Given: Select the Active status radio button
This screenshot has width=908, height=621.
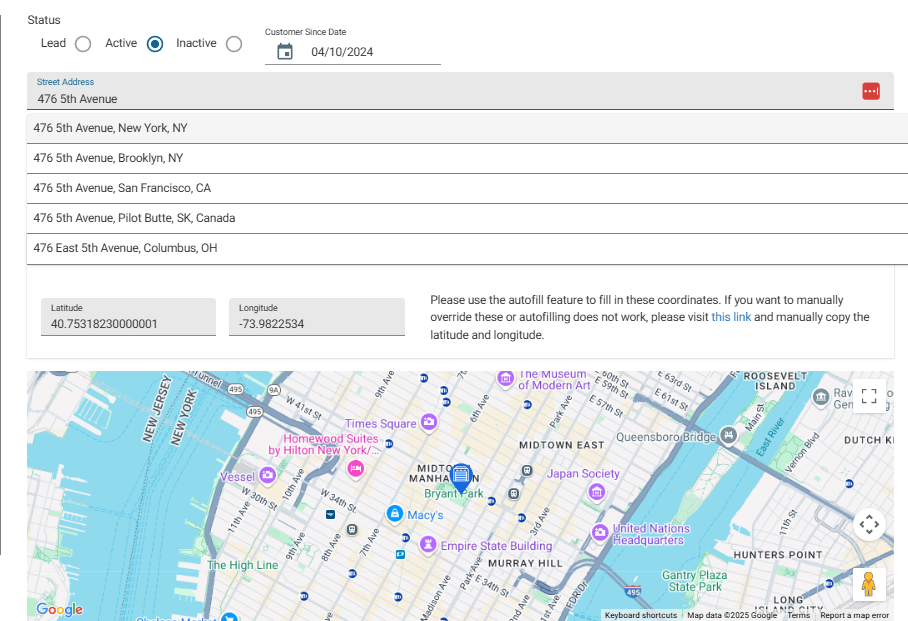Looking at the screenshot, I should point(155,44).
